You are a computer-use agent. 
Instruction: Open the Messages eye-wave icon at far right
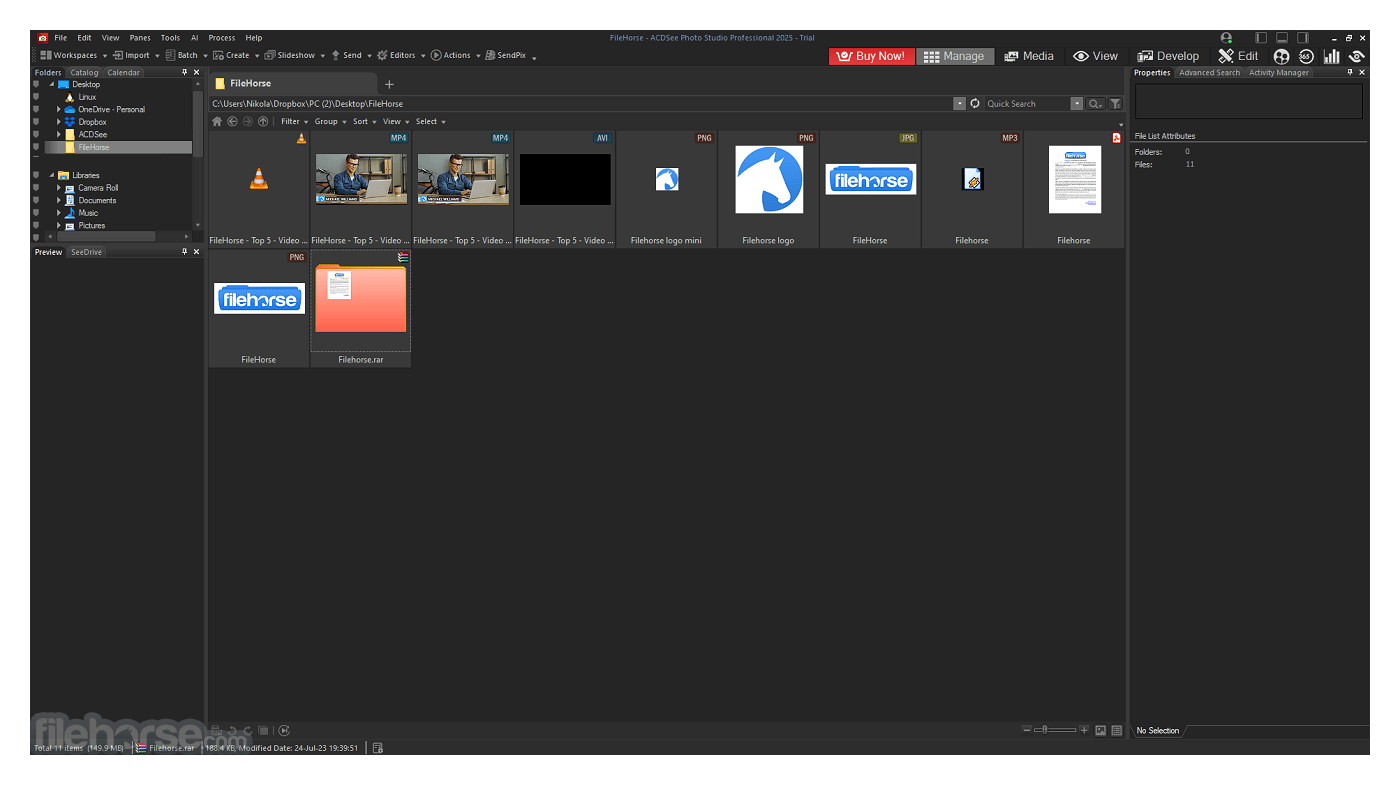click(1357, 57)
